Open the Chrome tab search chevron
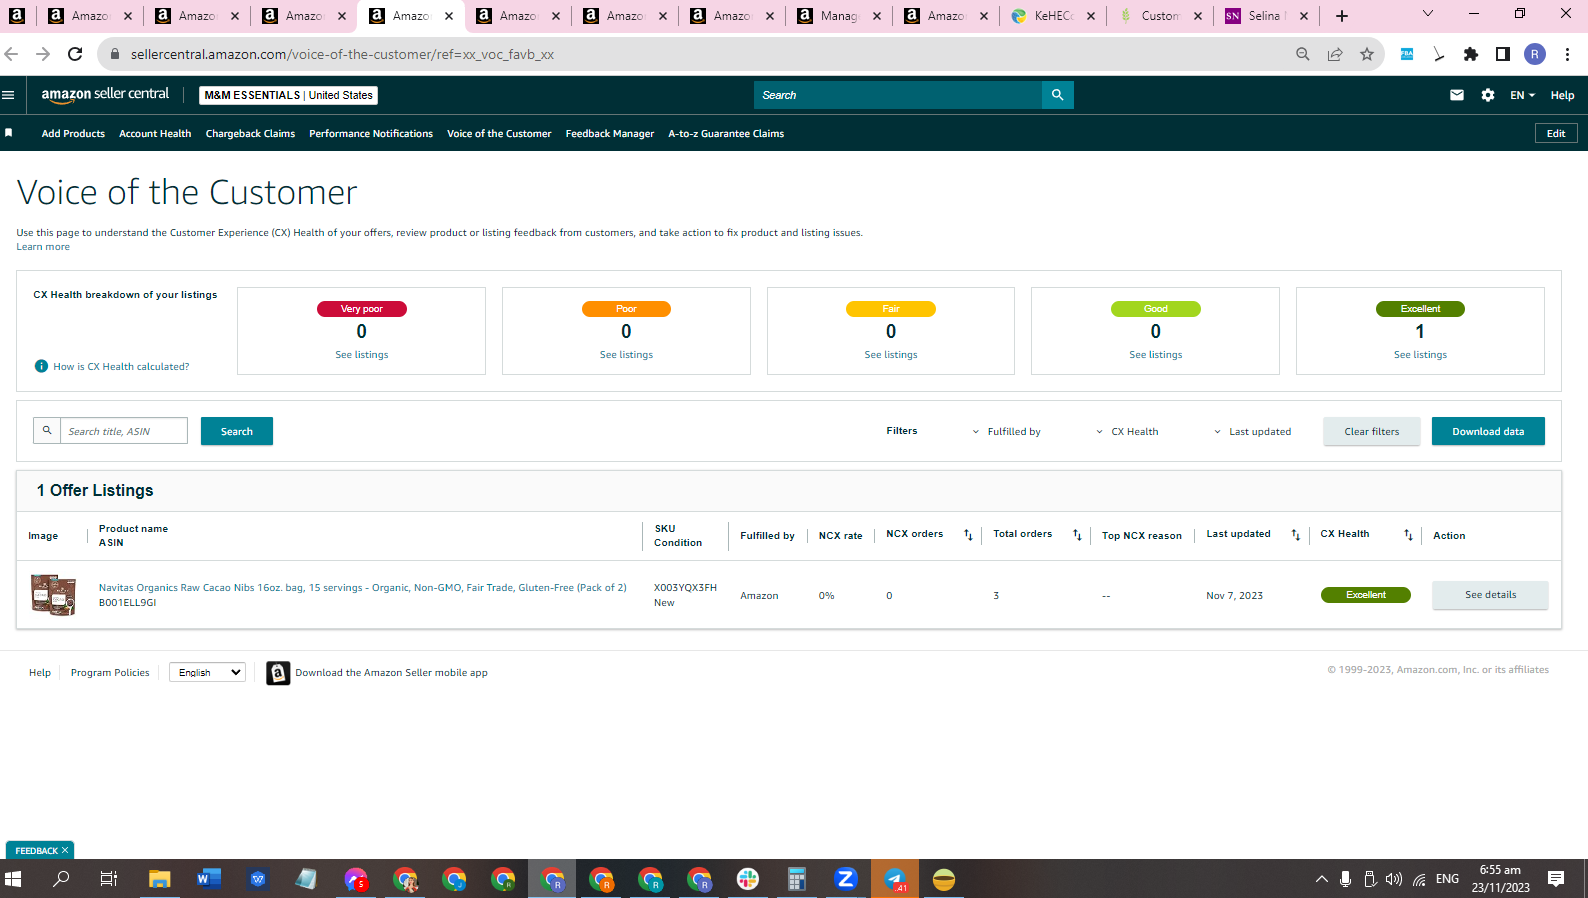The image size is (1588, 898). [x=1428, y=14]
